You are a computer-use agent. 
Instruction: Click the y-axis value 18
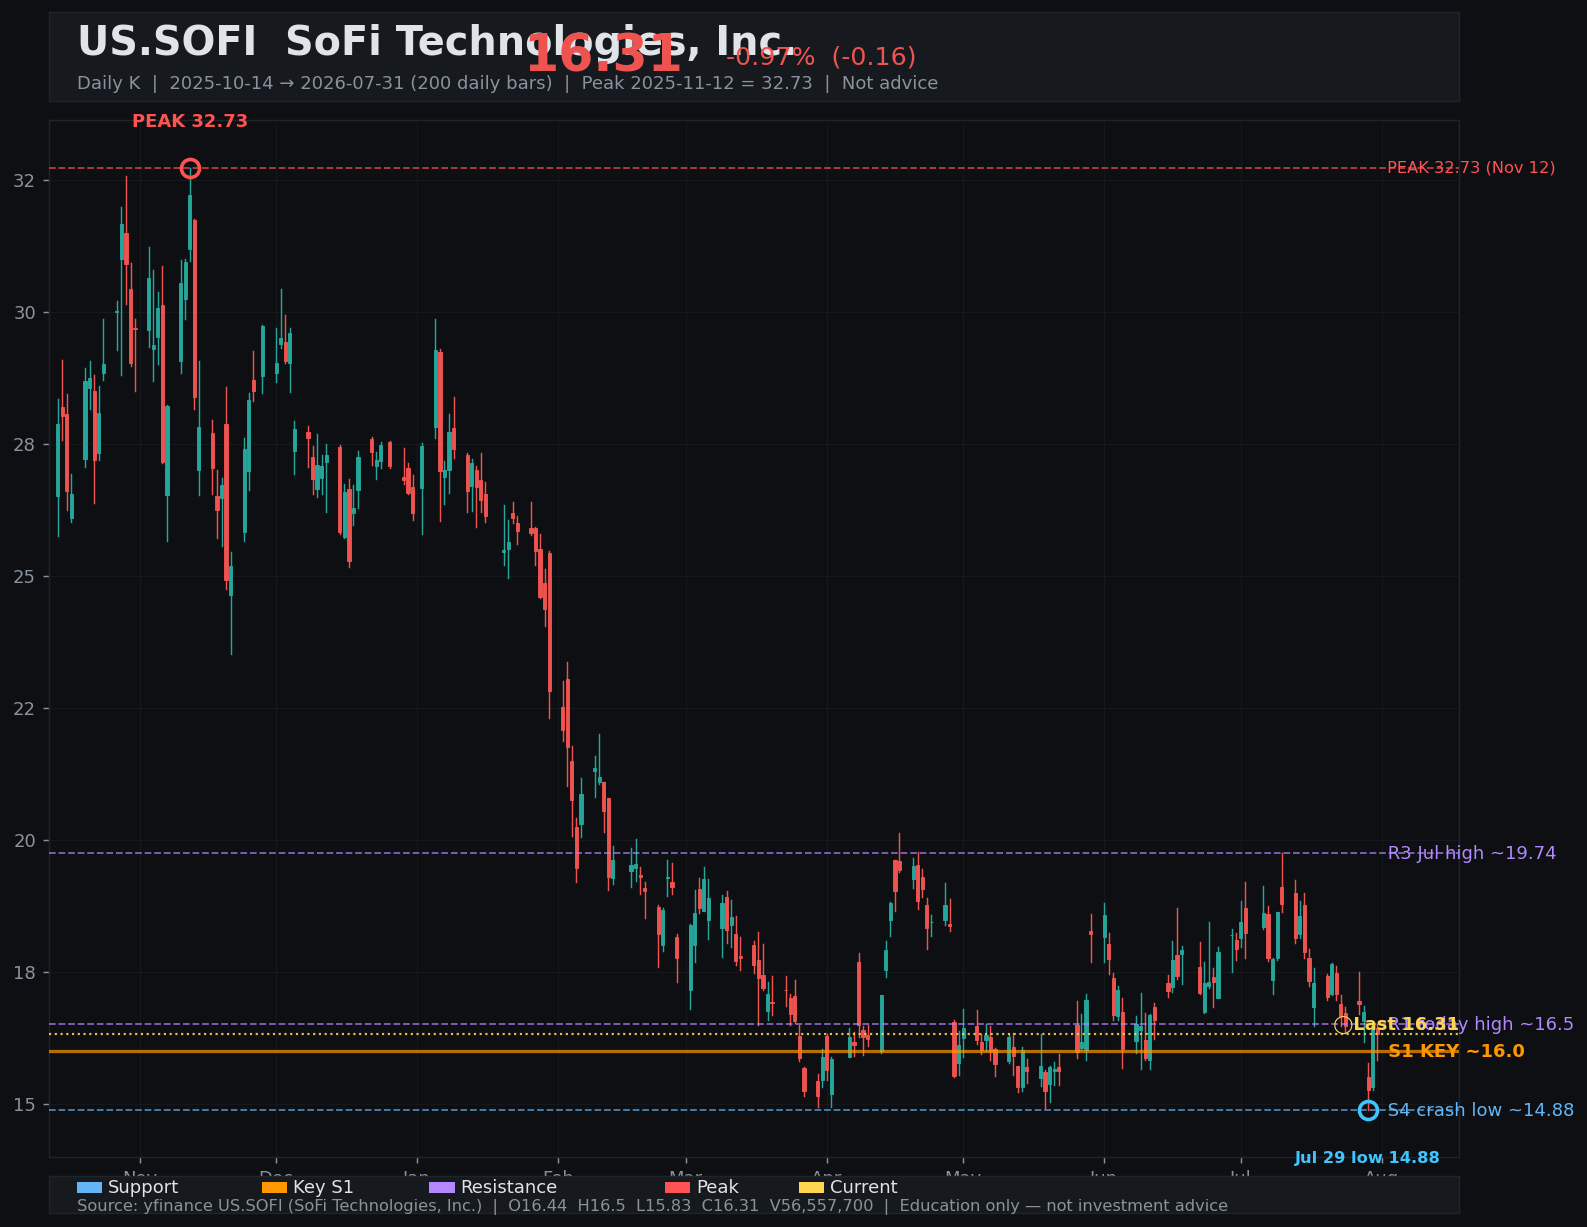click(25, 973)
